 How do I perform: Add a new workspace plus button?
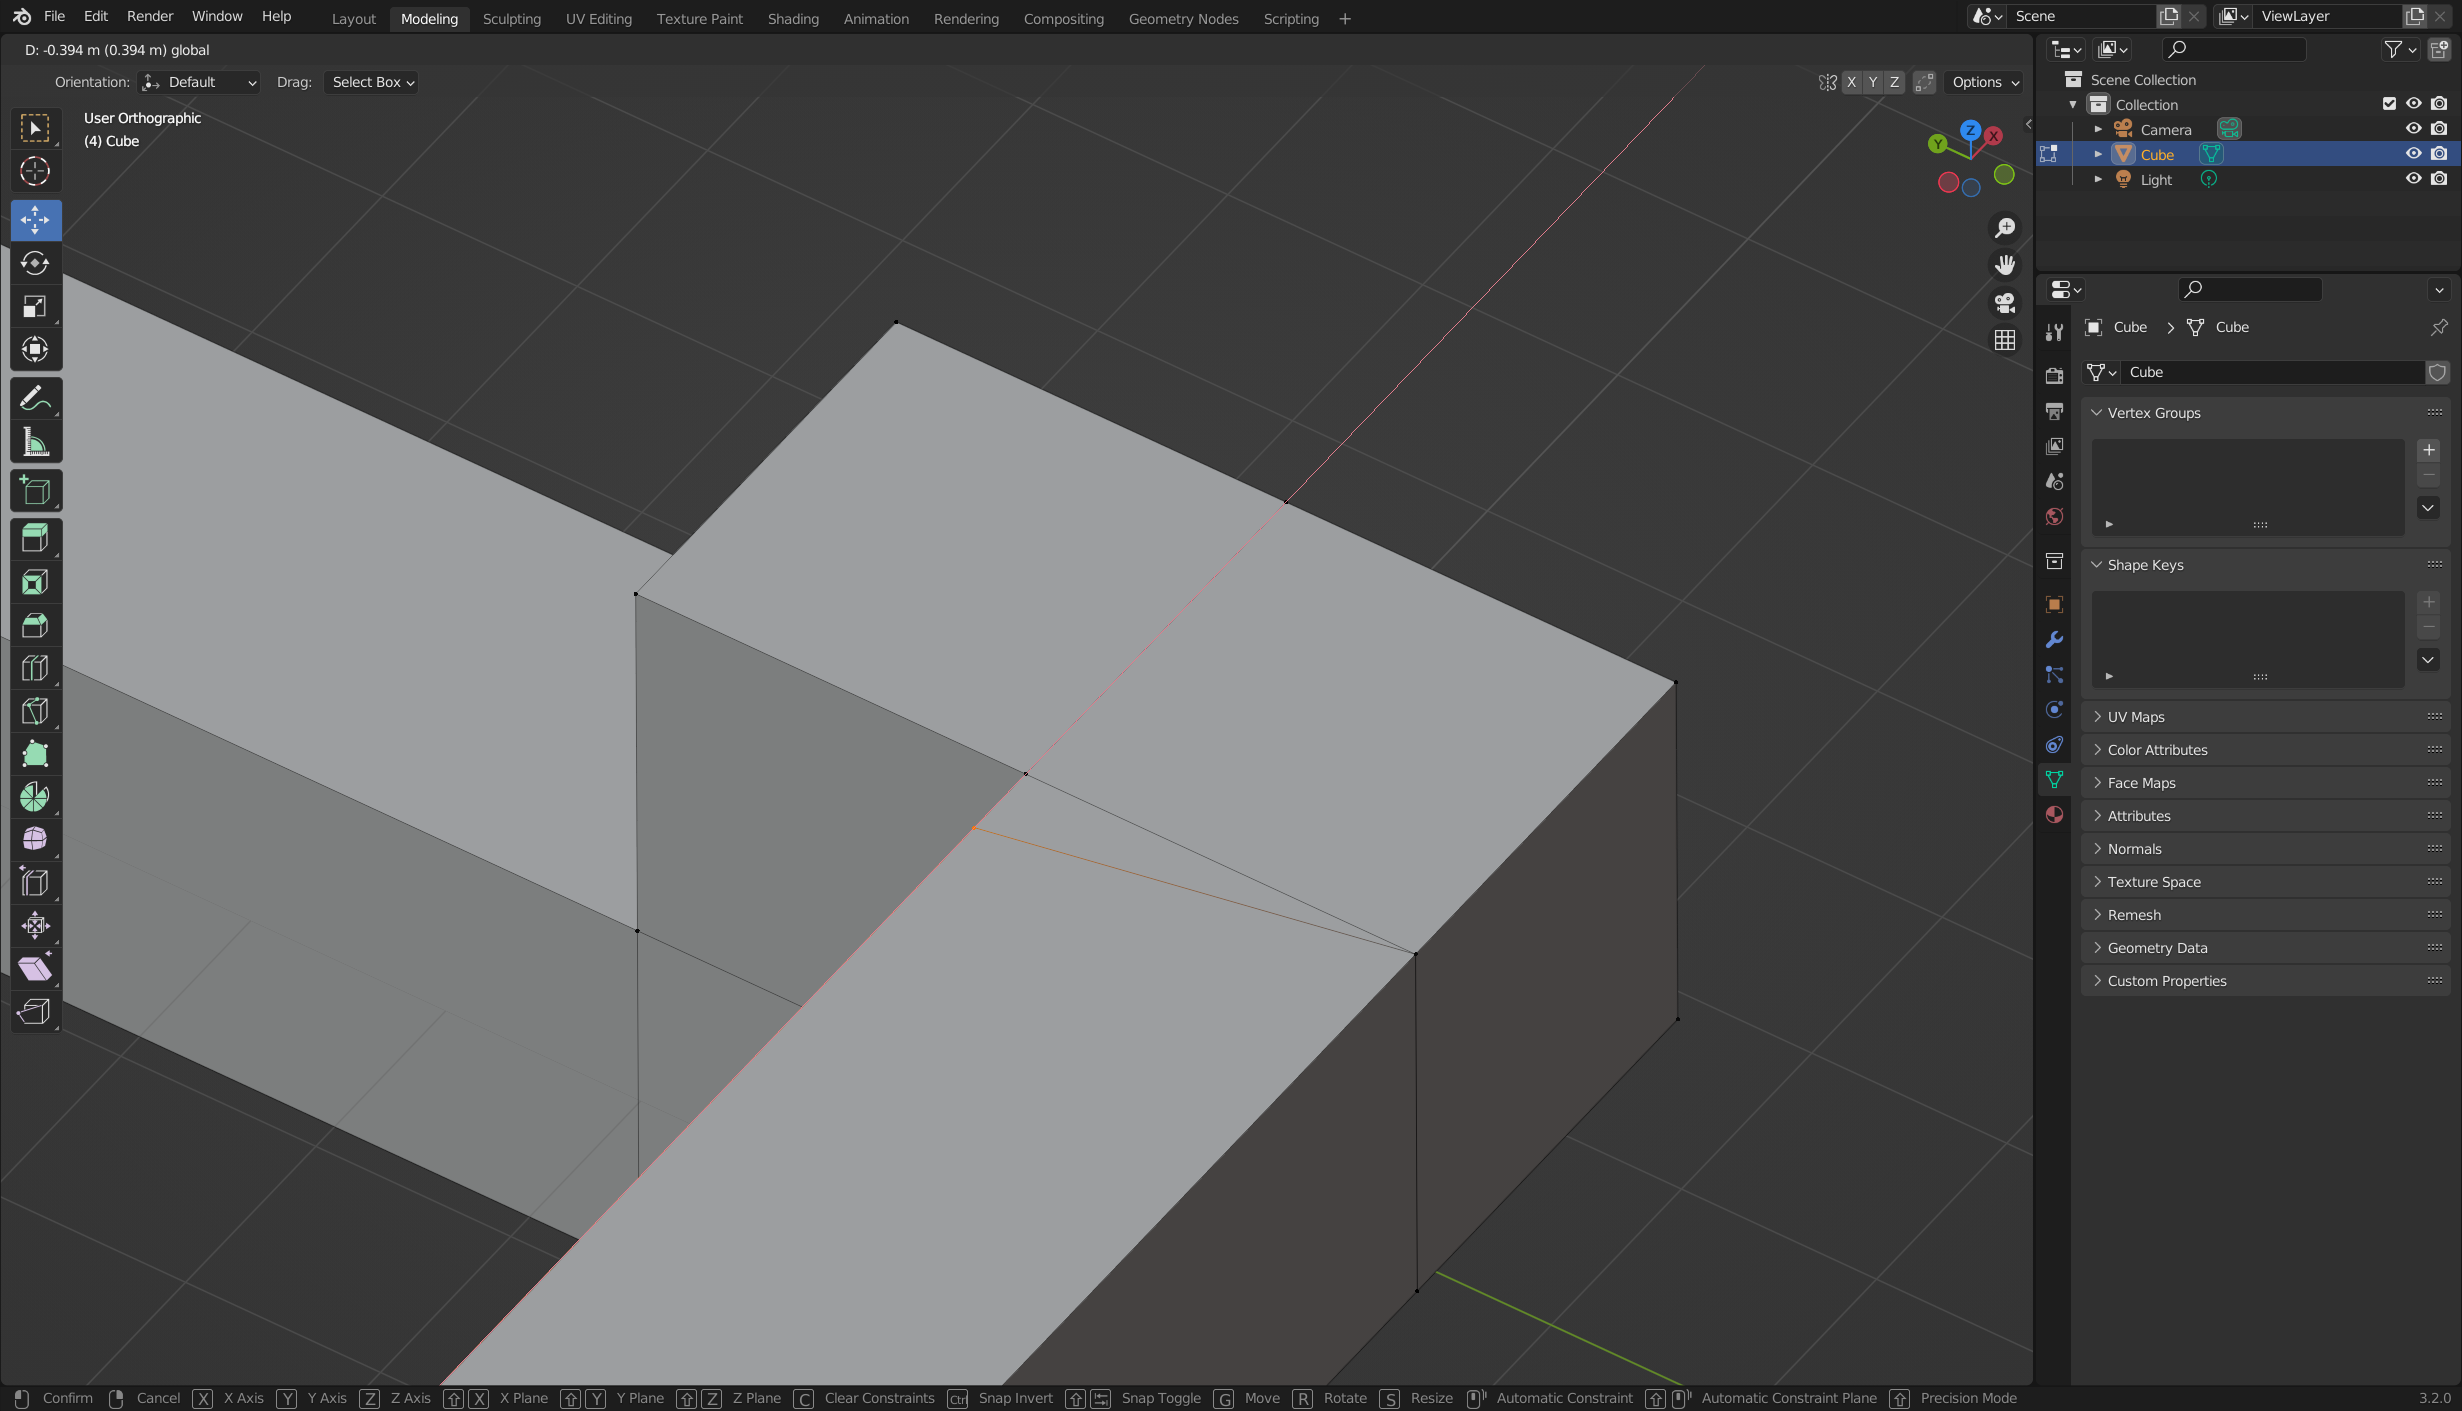point(1345,18)
